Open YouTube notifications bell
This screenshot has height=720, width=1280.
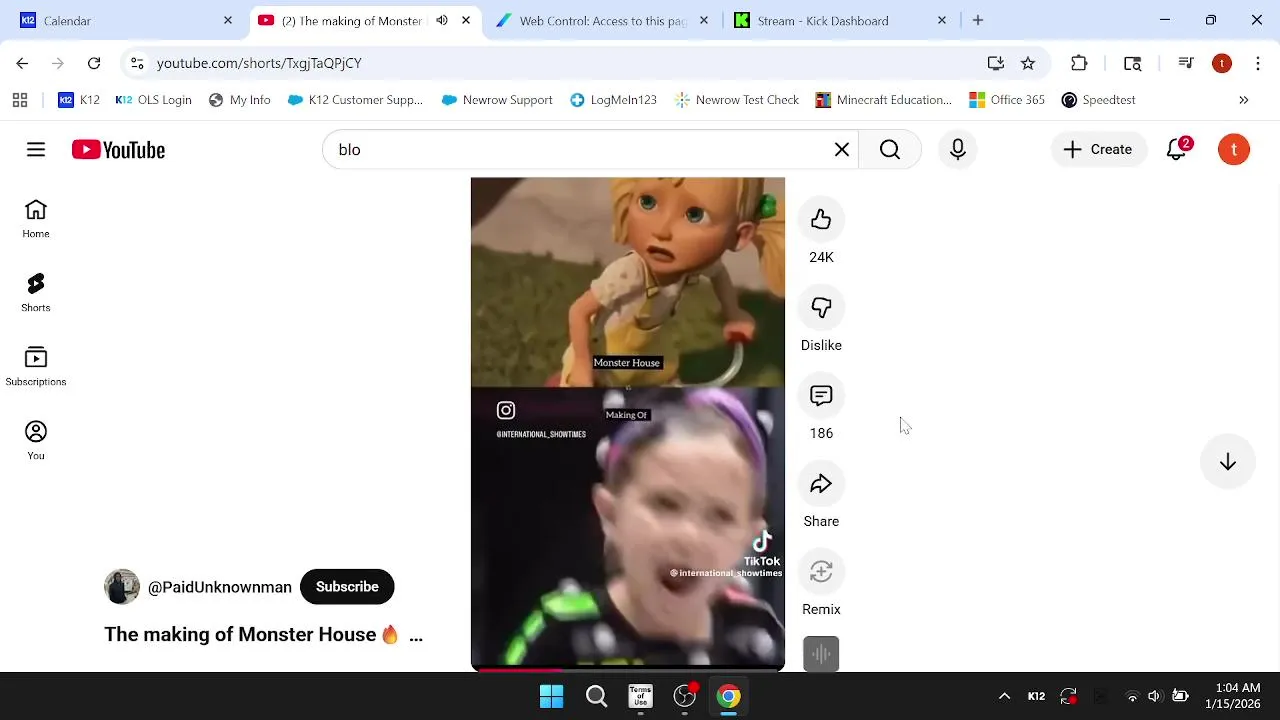point(1177,149)
